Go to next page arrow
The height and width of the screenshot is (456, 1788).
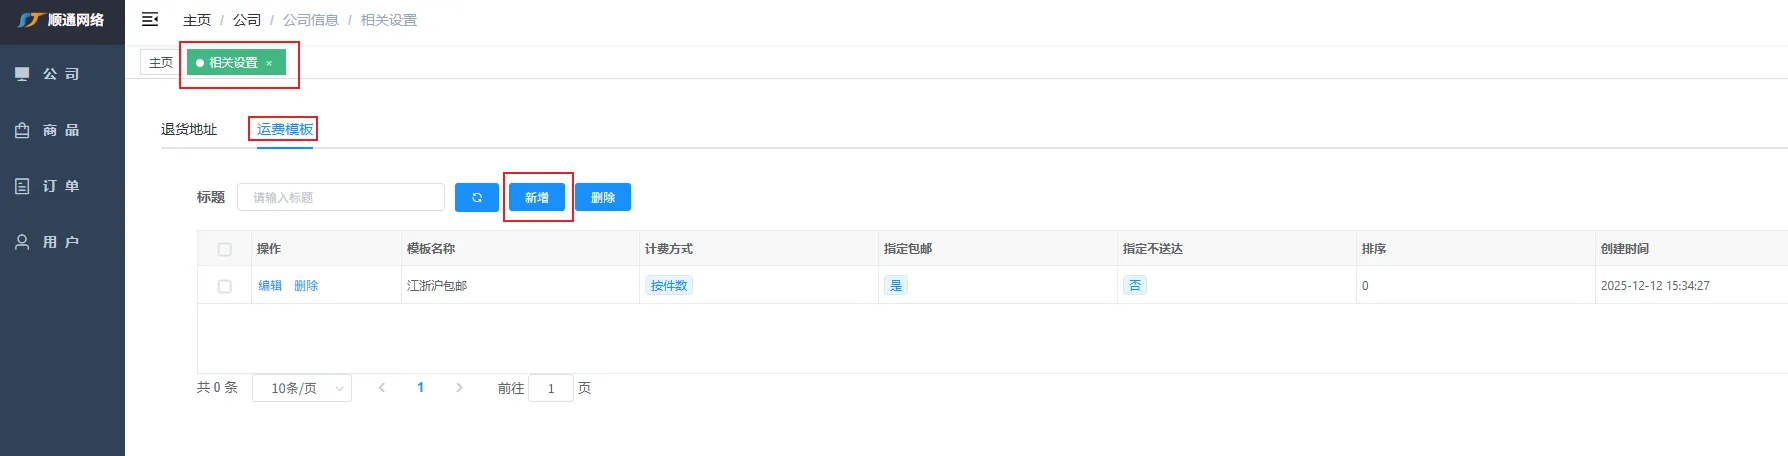point(459,388)
